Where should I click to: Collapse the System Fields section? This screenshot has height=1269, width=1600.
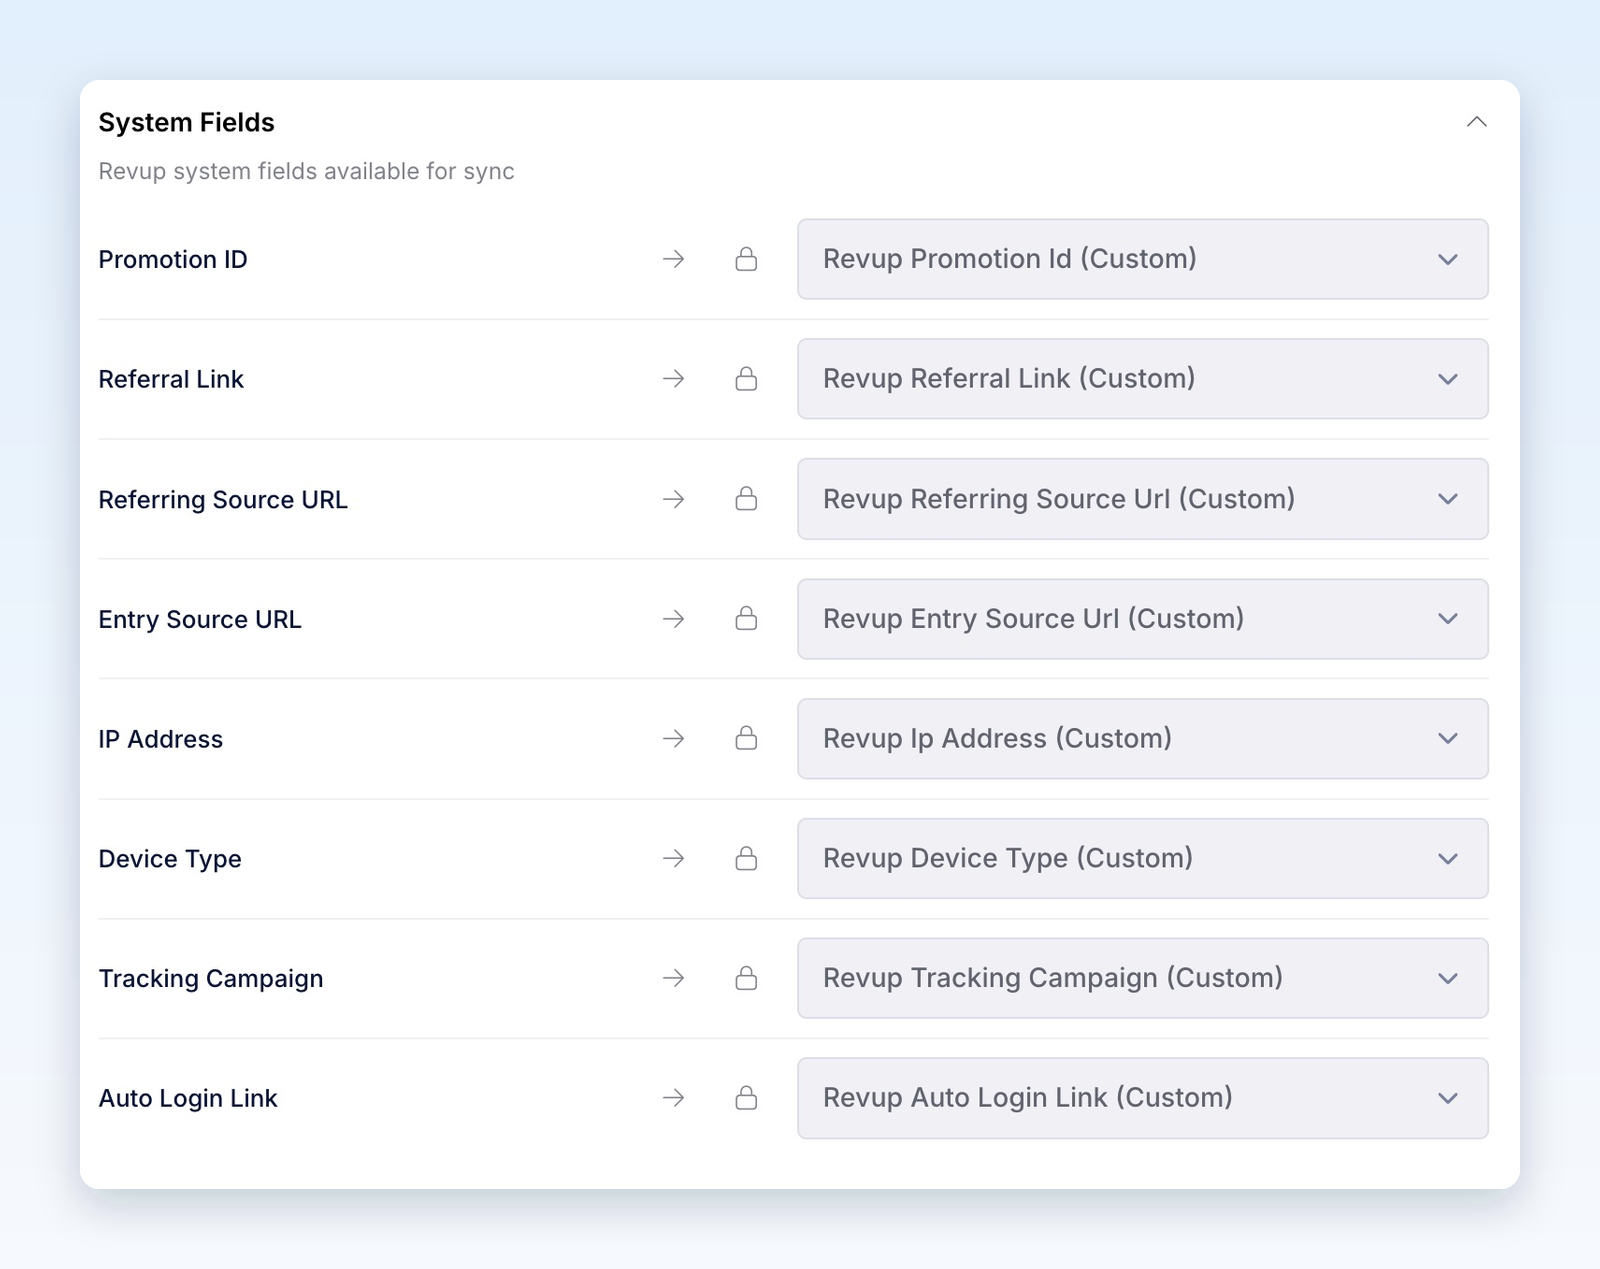click(x=1476, y=122)
